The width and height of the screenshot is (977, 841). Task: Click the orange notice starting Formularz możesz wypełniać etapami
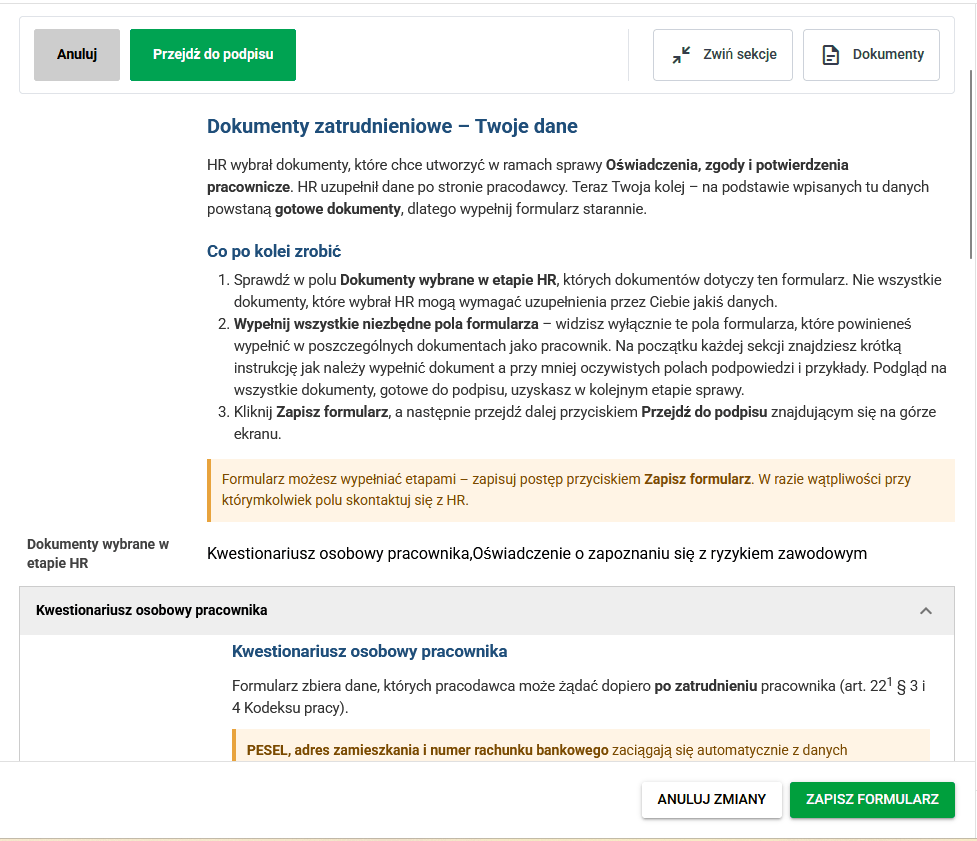[x=581, y=490]
